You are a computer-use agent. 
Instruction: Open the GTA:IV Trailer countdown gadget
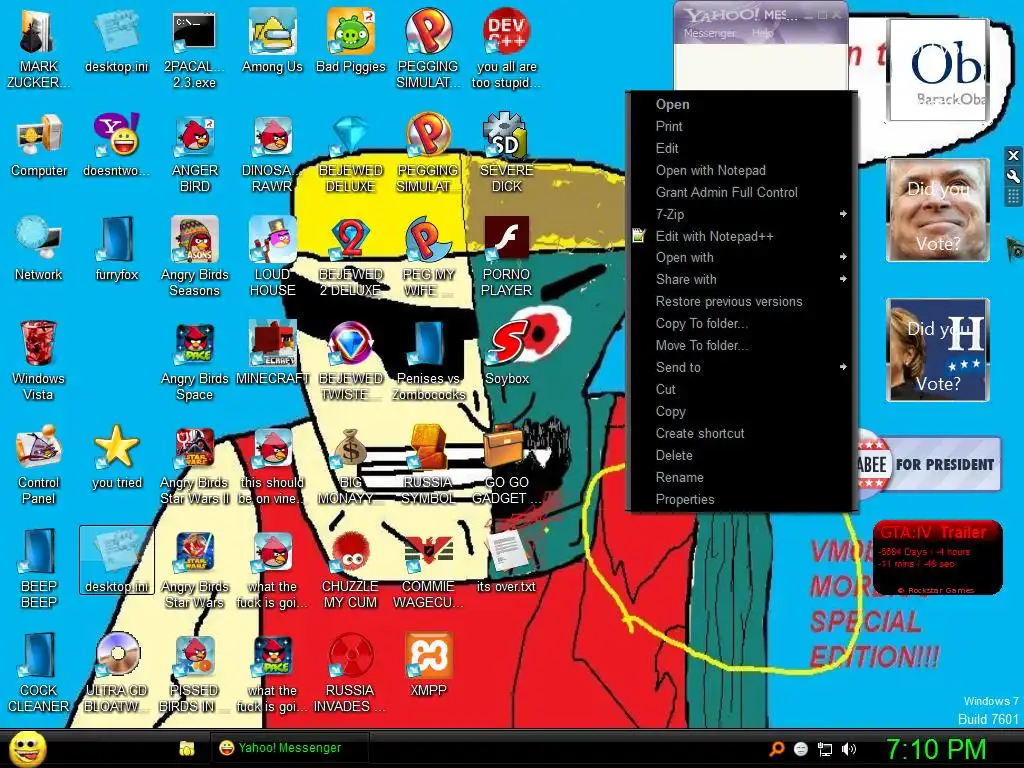pyautogui.click(x=938, y=557)
